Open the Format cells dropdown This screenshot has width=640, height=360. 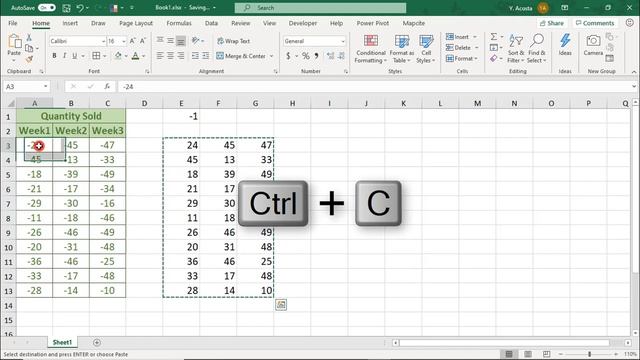(476, 59)
